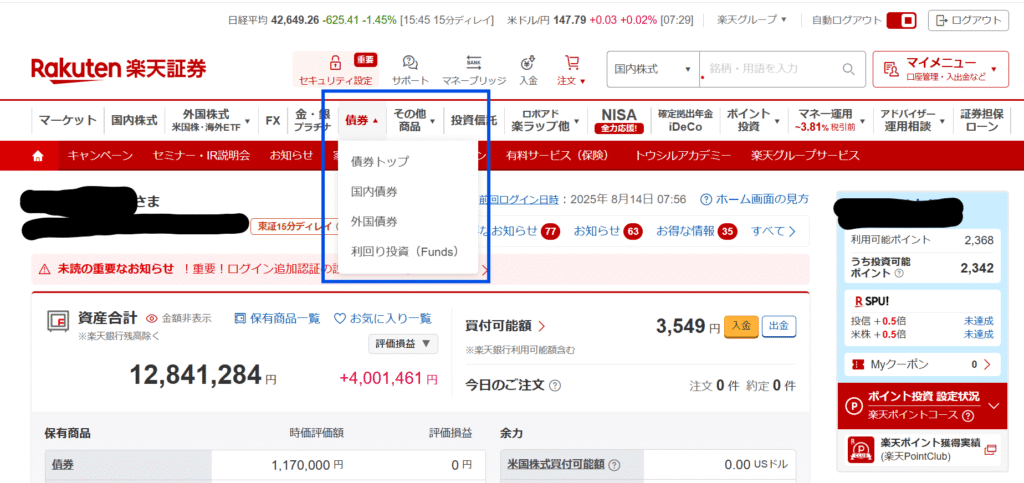Click help icon beside 楽天ポイントコース
The width and height of the screenshot is (1024, 483).
pyautogui.click(x=968, y=416)
